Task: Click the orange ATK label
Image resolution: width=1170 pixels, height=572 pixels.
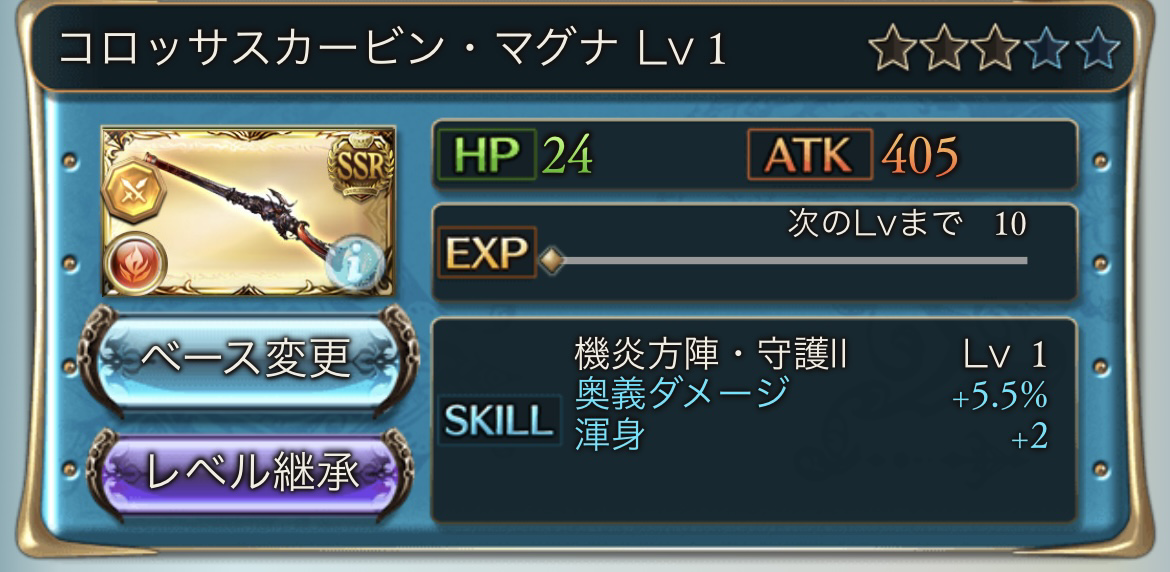Action: [810, 154]
